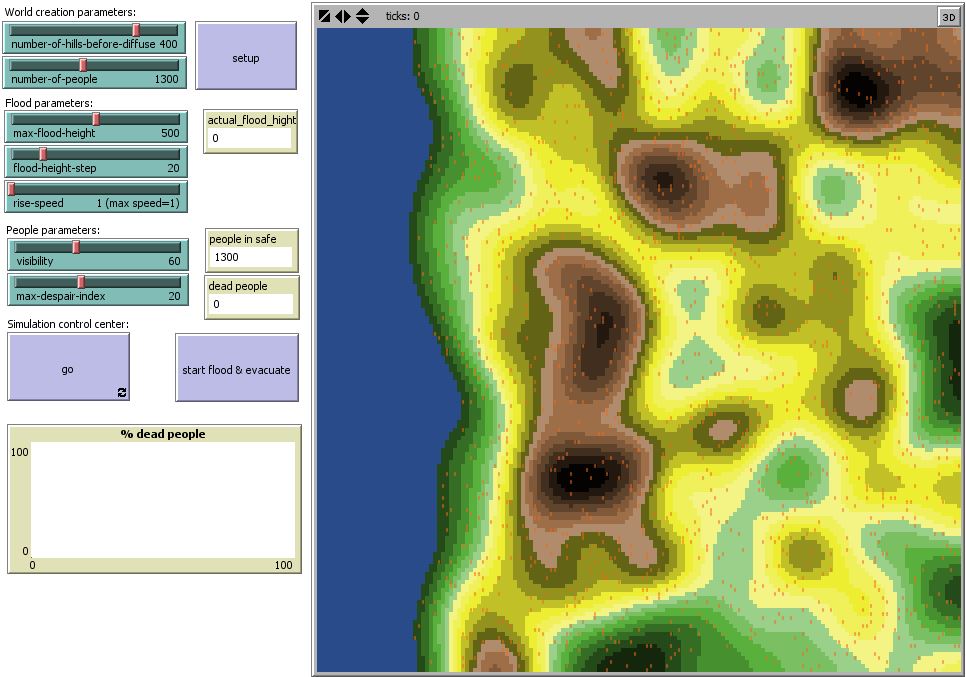Click the rise-speed slider handle
This screenshot has height=677, width=966.
12,189
